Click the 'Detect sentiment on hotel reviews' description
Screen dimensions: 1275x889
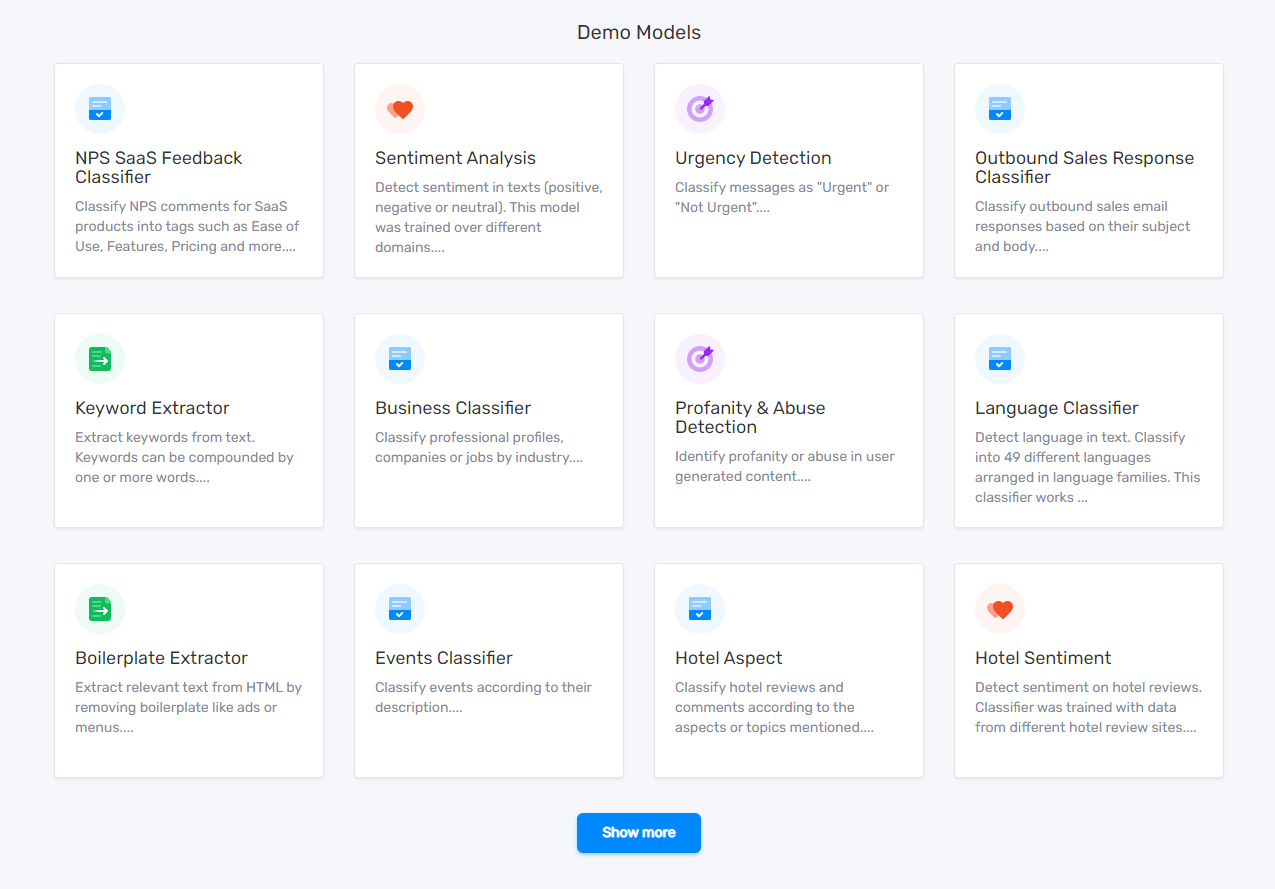(x=1088, y=707)
